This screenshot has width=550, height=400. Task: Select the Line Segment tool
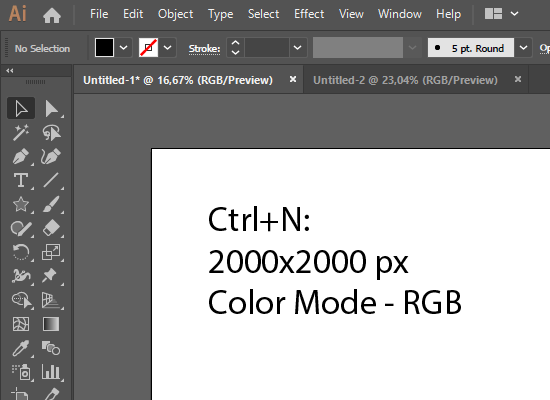pyautogui.click(x=51, y=180)
